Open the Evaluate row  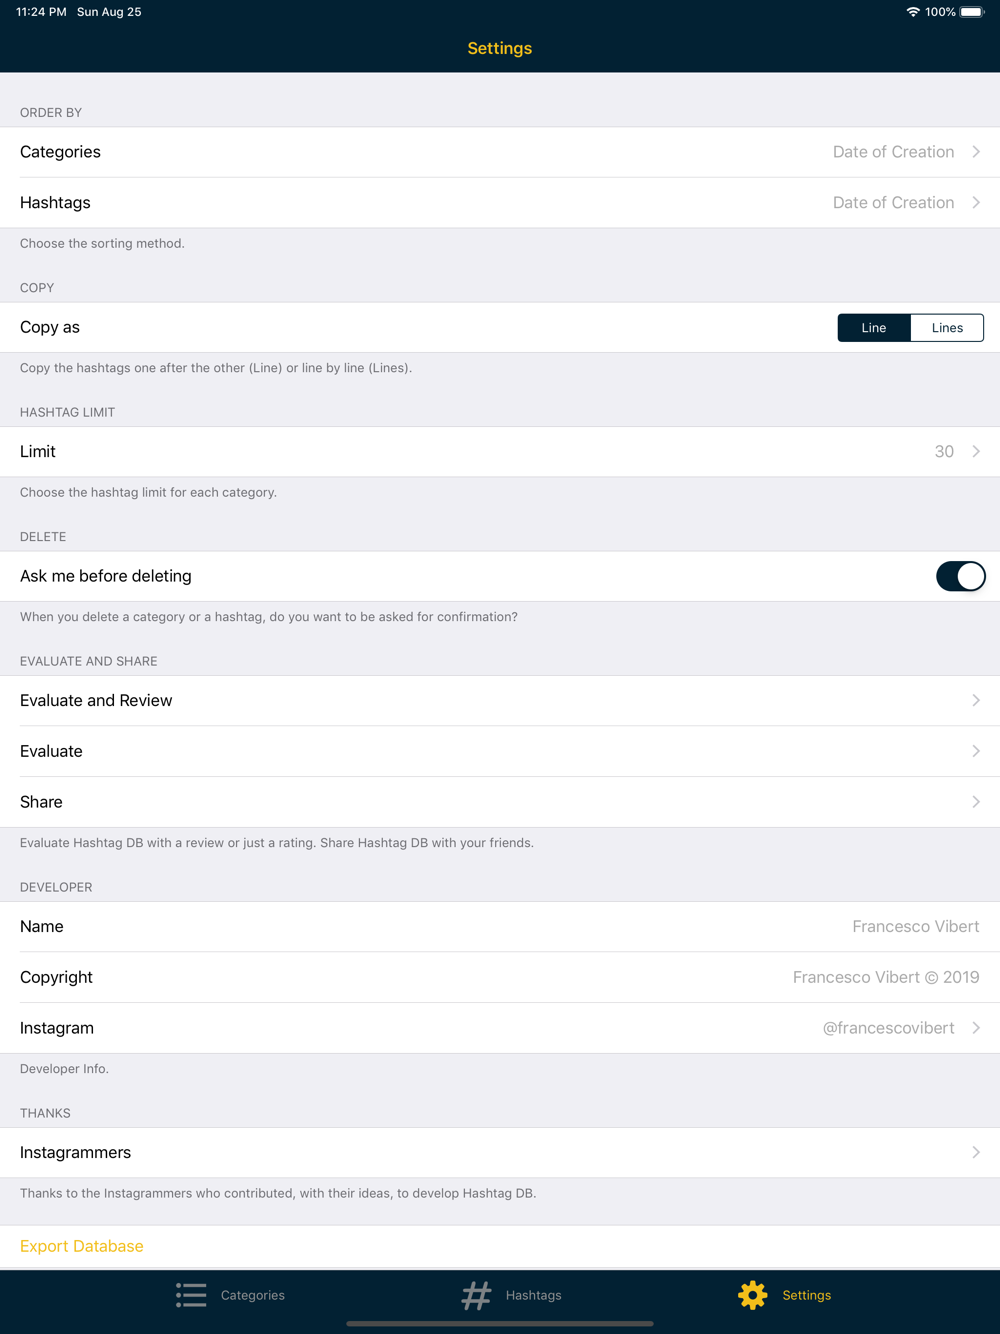(500, 751)
